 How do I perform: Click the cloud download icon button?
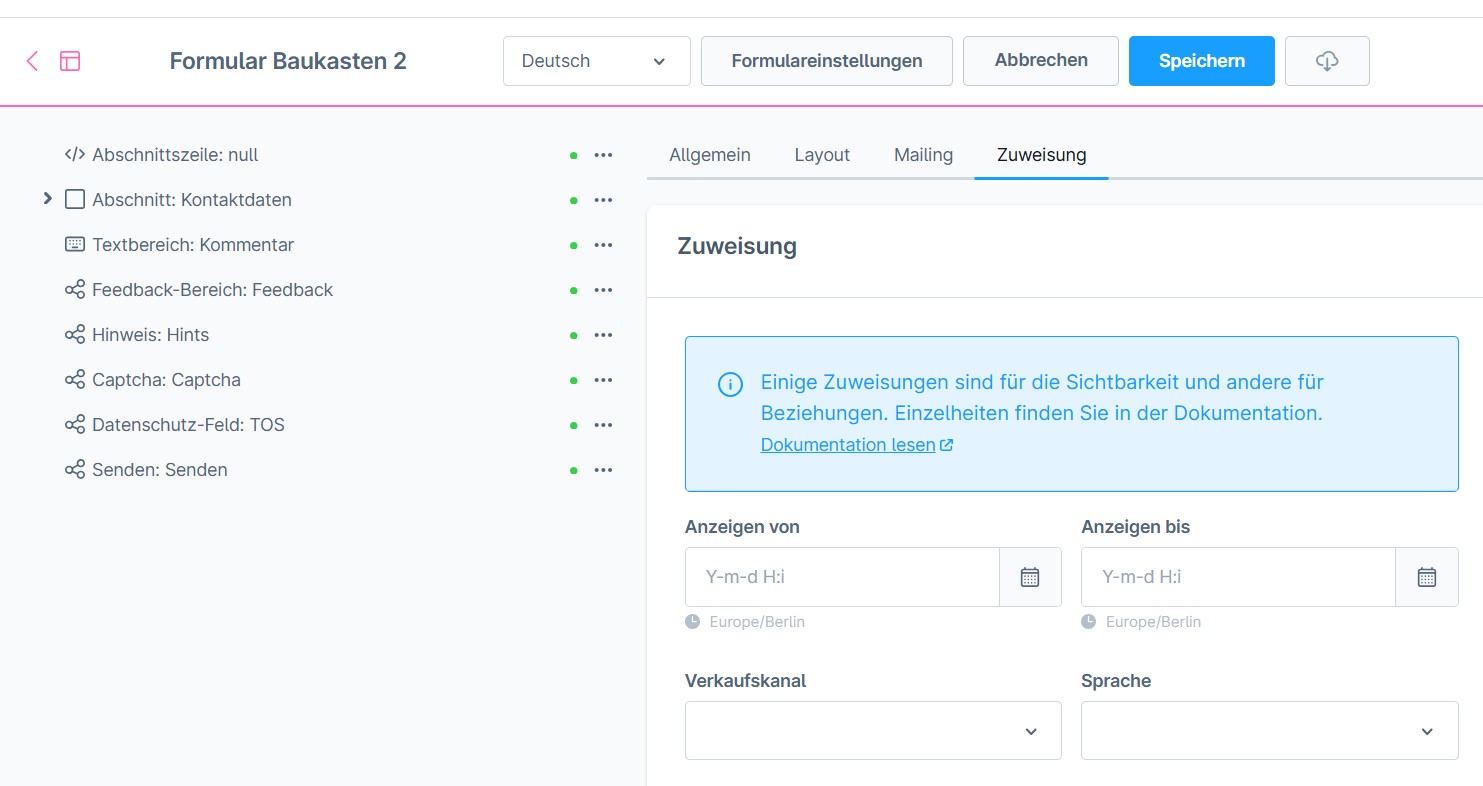click(x=1326, y=61)
